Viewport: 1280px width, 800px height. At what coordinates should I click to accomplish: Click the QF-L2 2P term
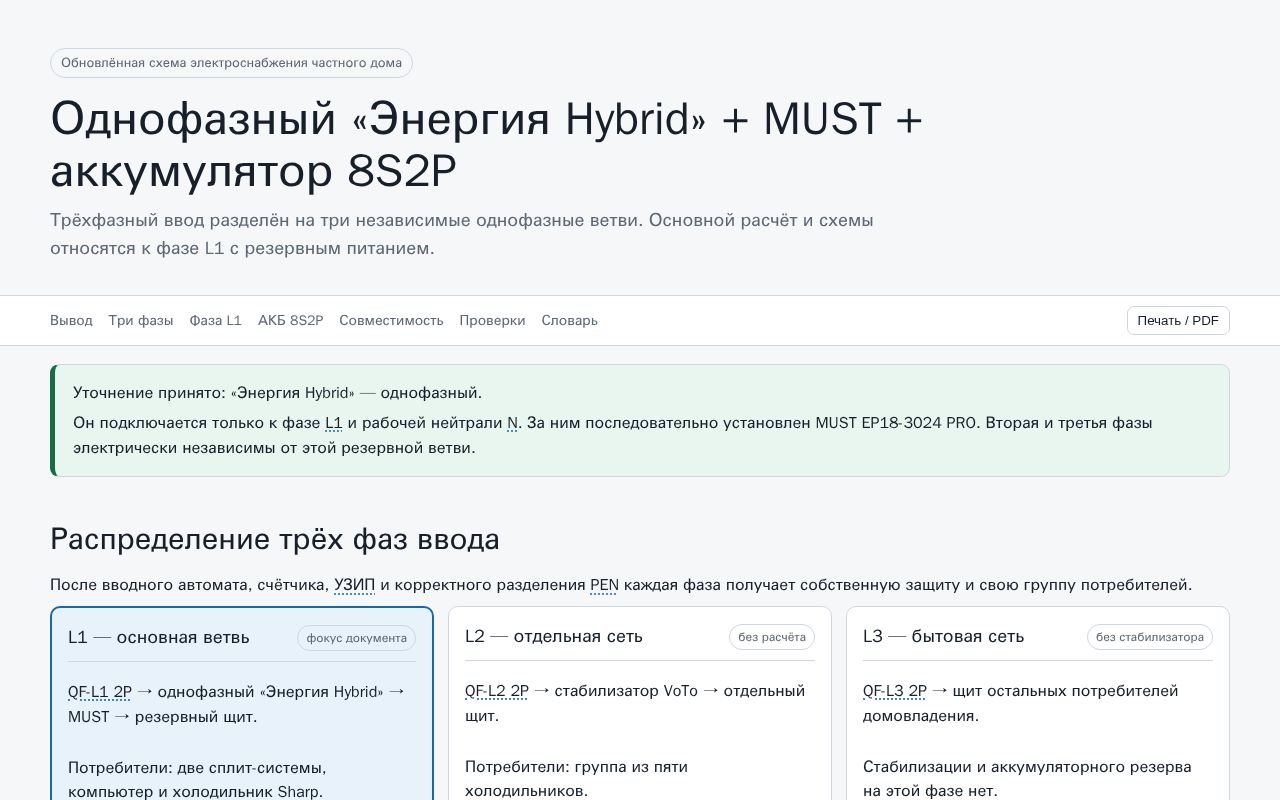point(497,691)
